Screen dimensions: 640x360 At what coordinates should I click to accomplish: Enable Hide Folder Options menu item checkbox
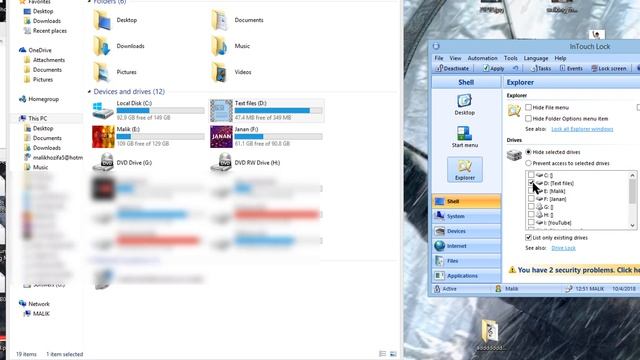(x=529, y=118)
